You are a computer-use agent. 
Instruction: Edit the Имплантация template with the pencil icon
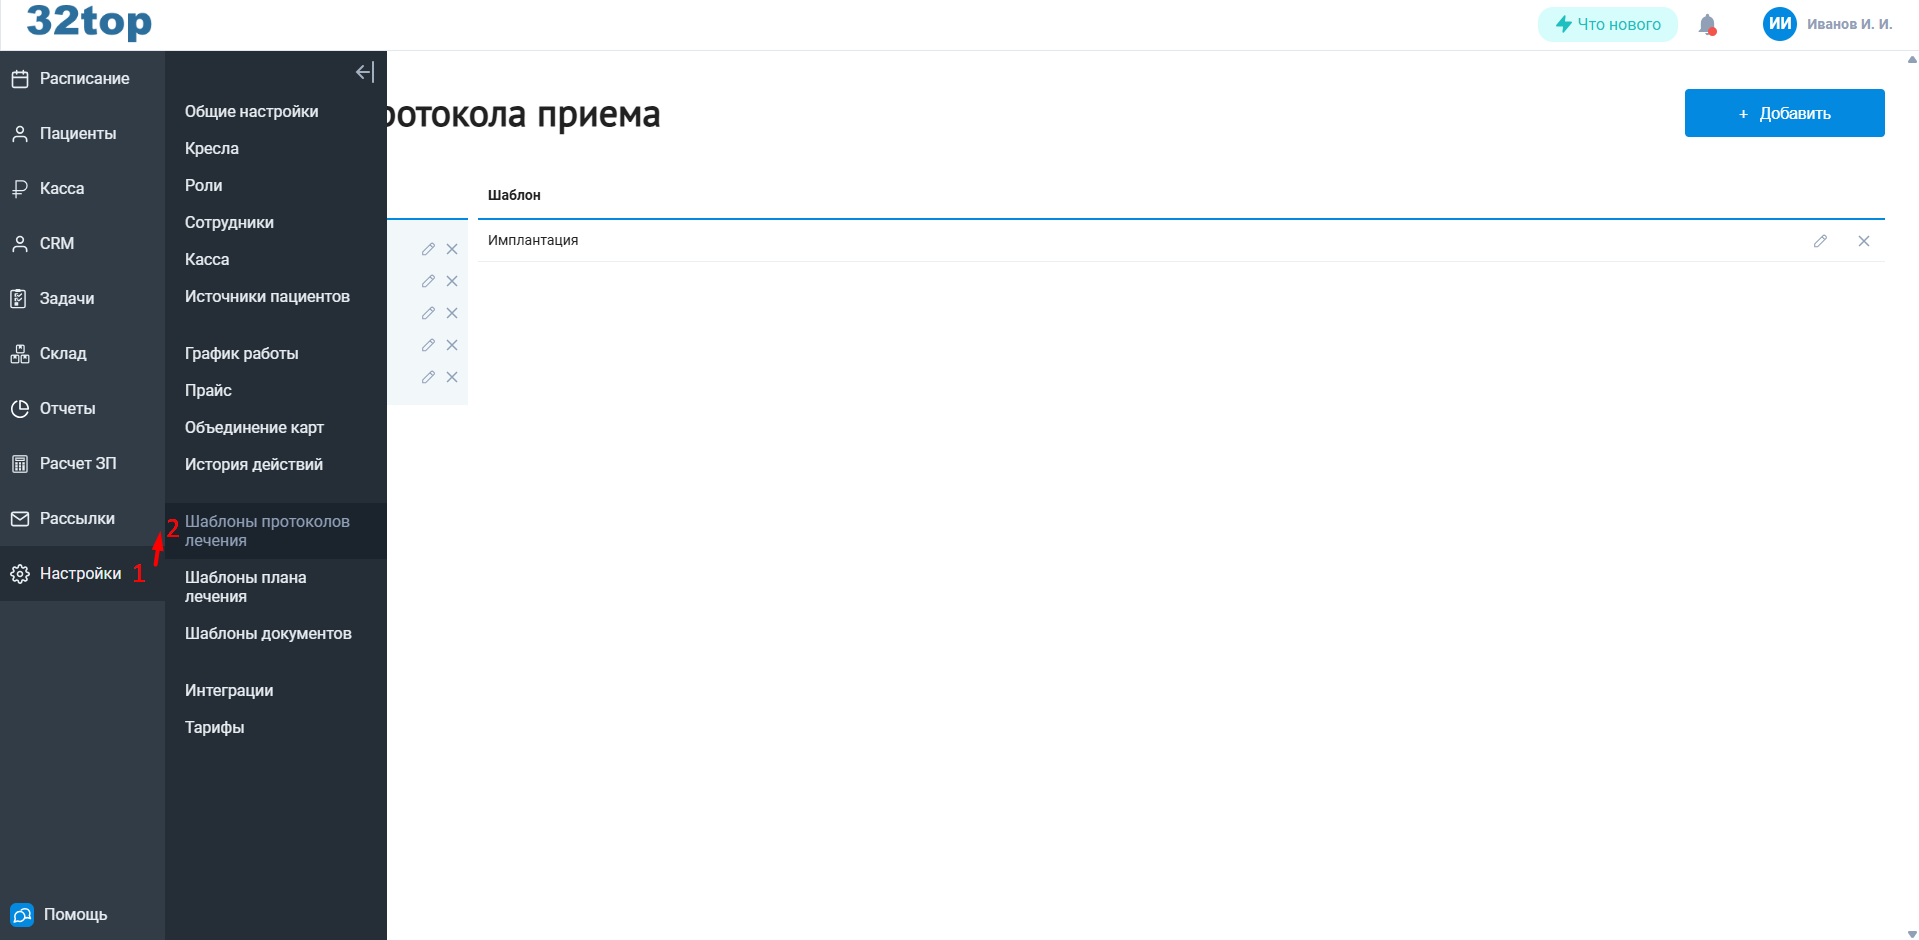click(x=1820, y=240)
